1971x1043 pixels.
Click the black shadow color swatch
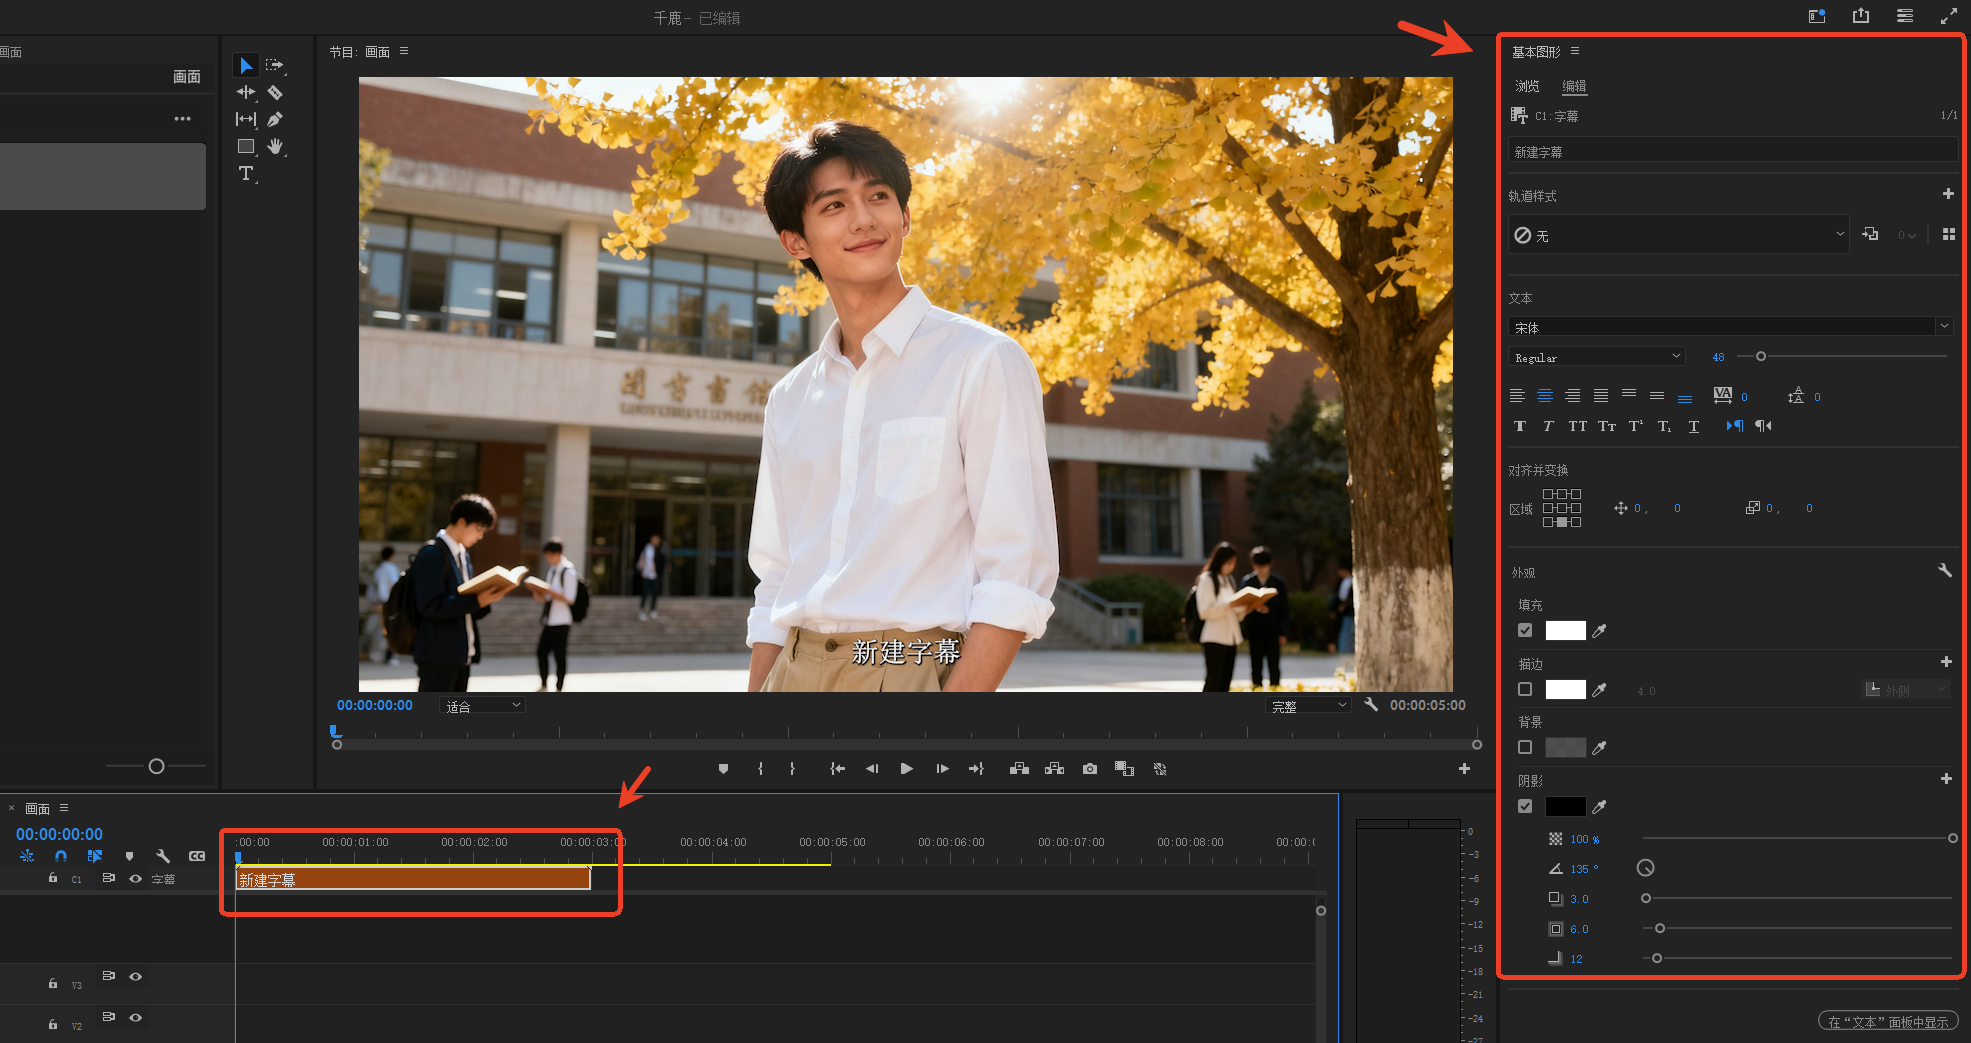tap(1565, 806)
